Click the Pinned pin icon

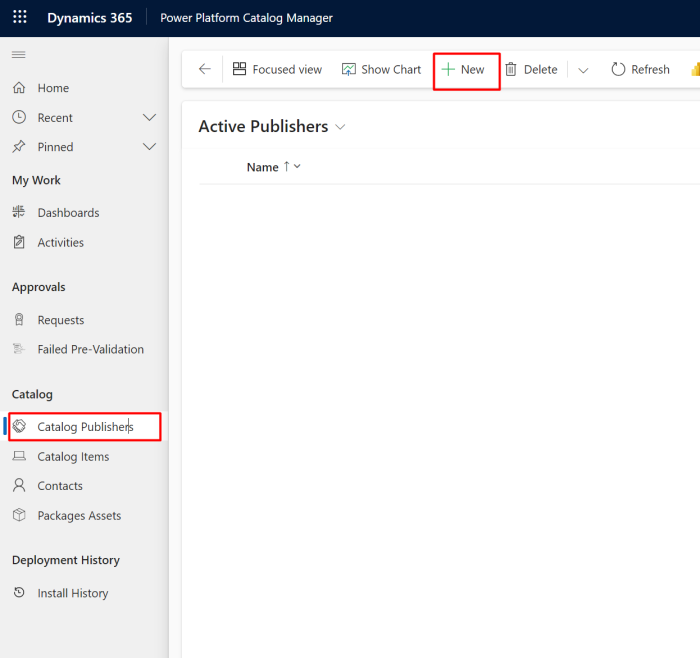tap(19, 147)
